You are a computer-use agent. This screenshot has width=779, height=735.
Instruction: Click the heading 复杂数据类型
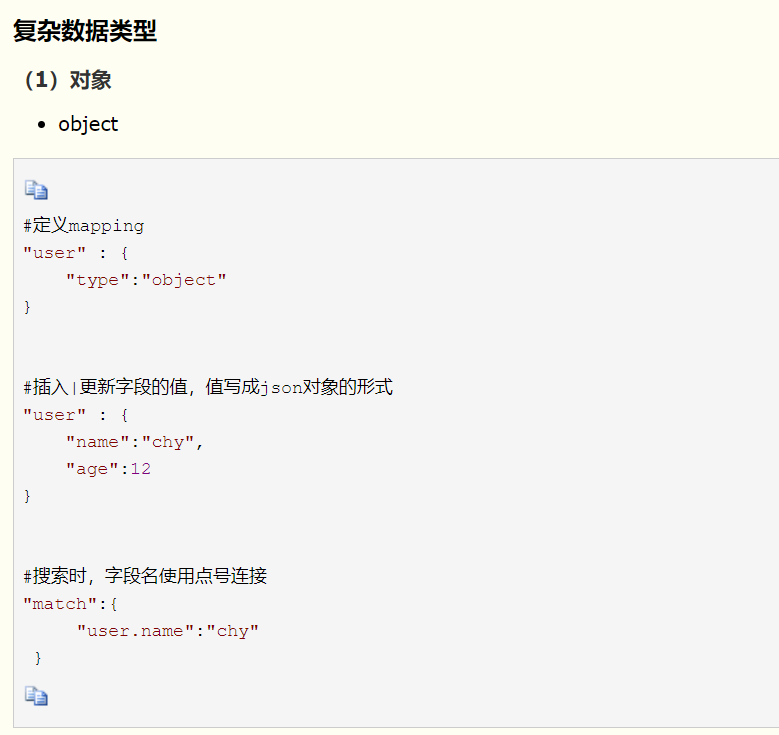click(85, 31)
